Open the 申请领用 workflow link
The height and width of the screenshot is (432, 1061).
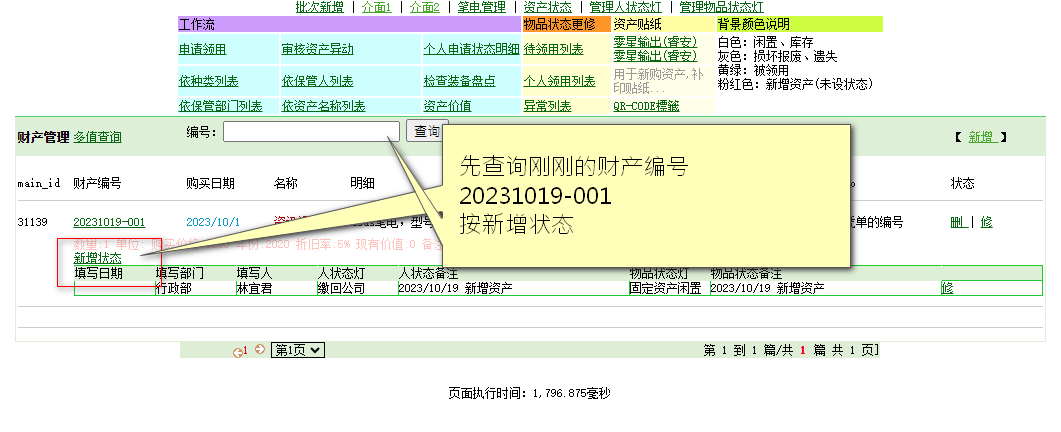point(202,48)
